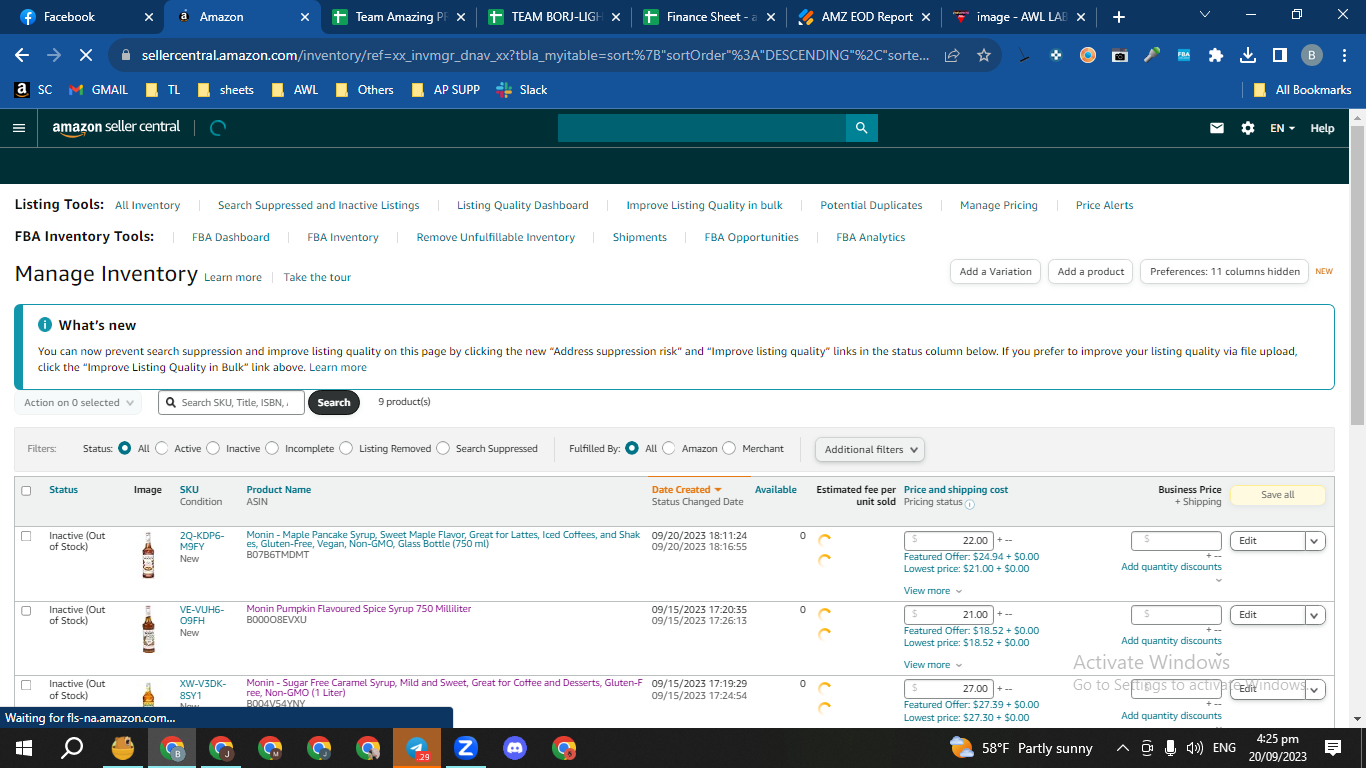Switch to the image - AWL LAB tab
Screen dimensions: 1366x768
coord(1020,17)
